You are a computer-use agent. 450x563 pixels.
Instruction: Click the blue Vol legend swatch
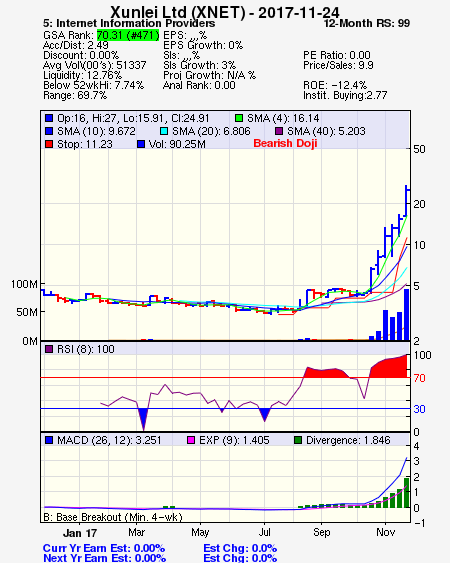(x=141, y=144)
